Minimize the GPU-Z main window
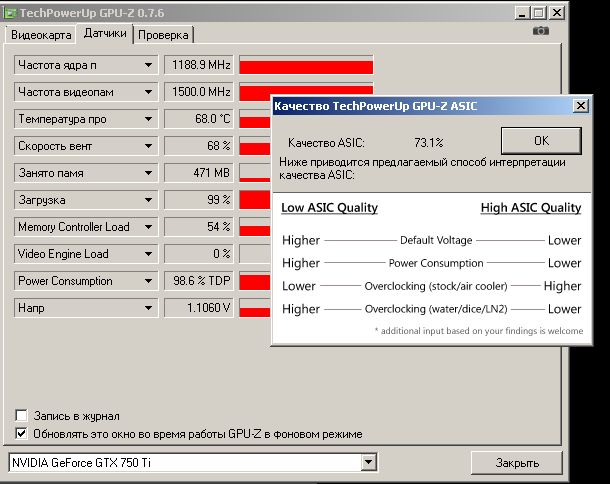Image resolution: width=610 pixels, height=484 pixels. [522, 13]
